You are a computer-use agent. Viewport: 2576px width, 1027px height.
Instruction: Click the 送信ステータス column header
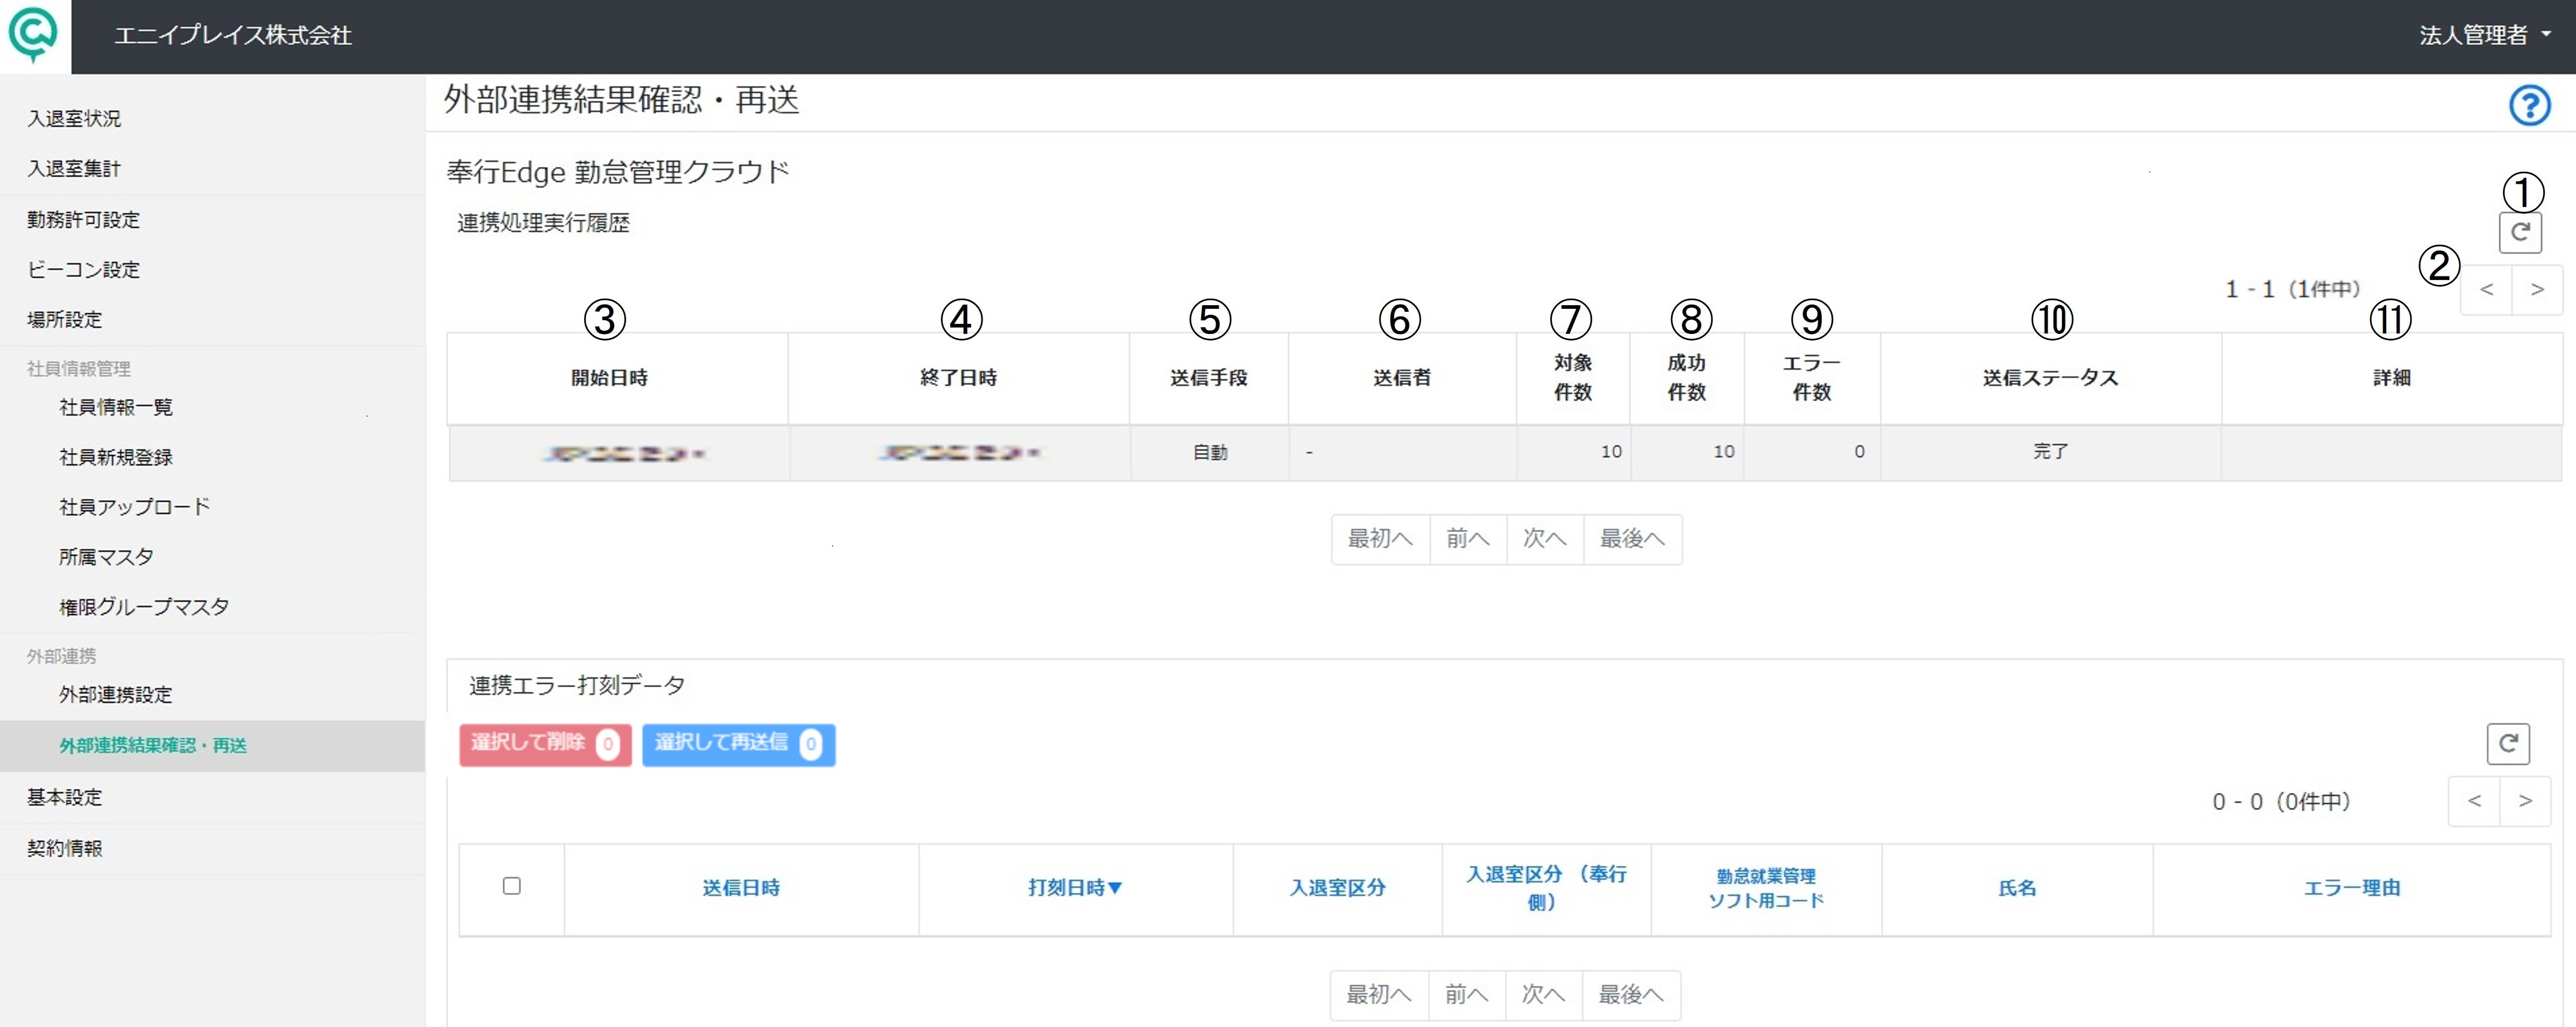tap(2051, 378)
